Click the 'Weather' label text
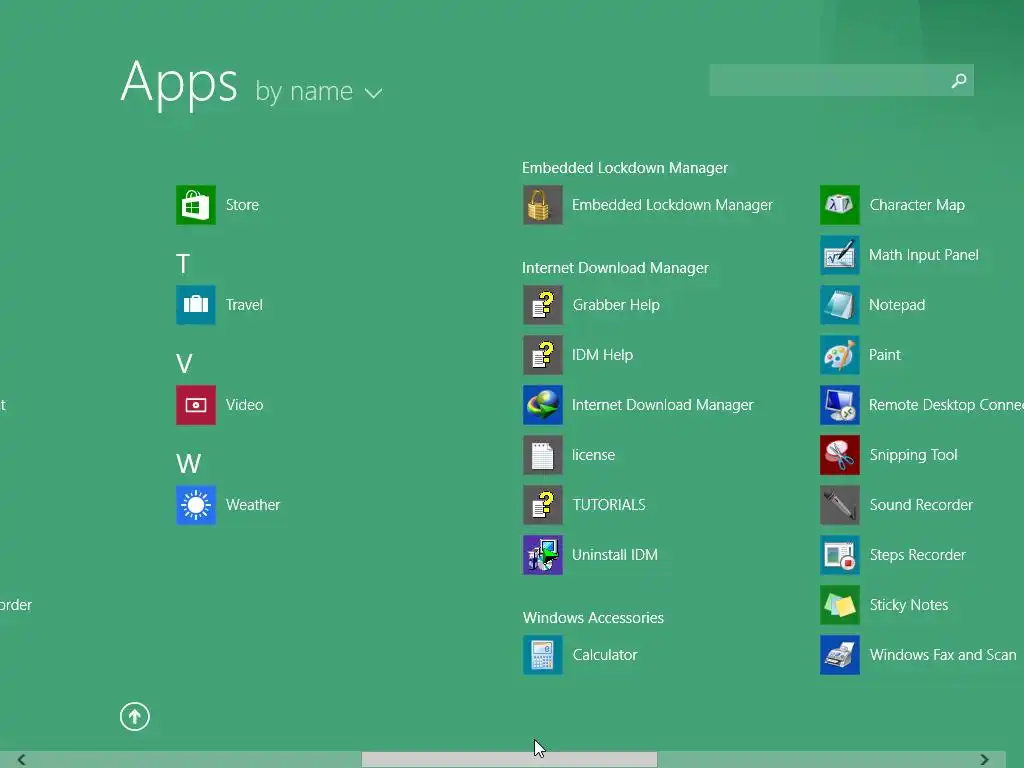The width and height of the screenshot is (1024, 768). 253,505
